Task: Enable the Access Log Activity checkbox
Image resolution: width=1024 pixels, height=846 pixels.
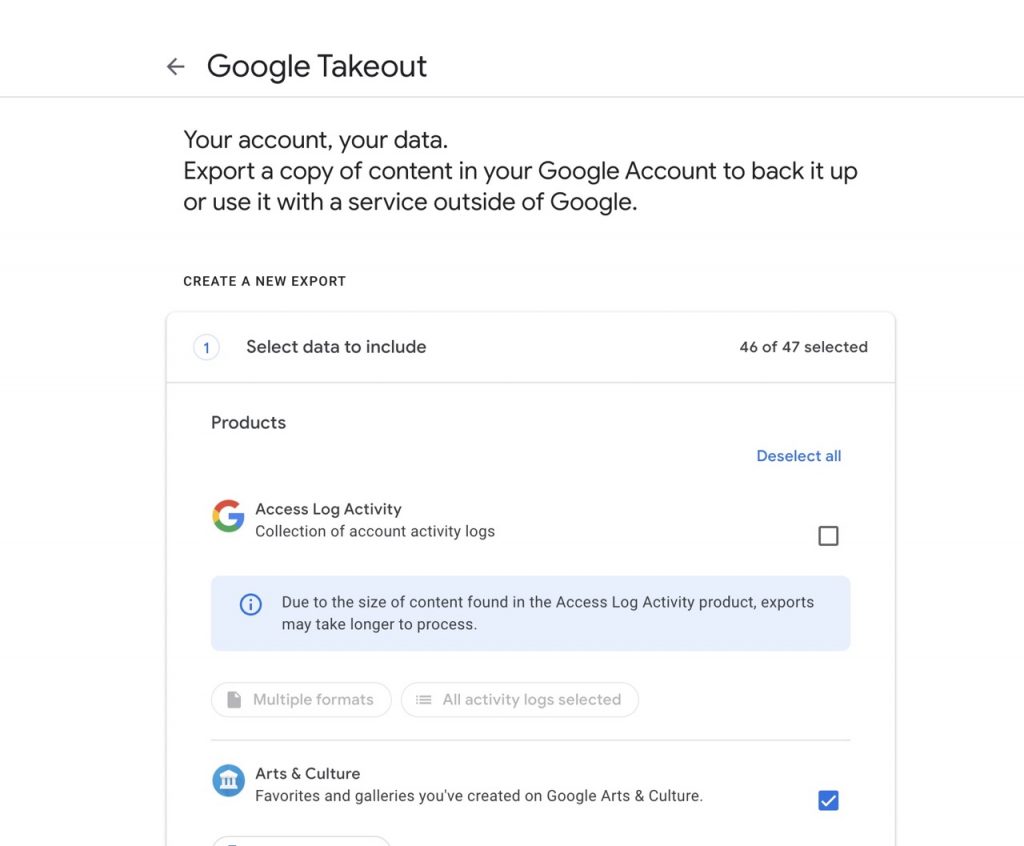Action: (x=828, y=536)
